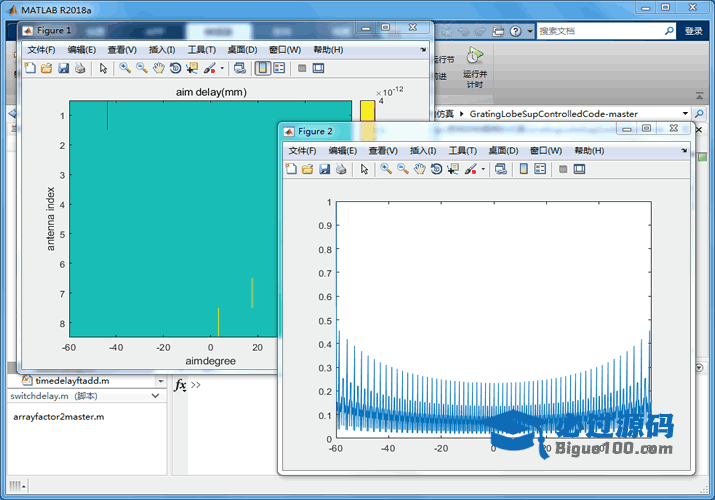Select the Pan hand tool in Figure 2
This screenshot has width=715, height=500.
[x=420, y=169]
